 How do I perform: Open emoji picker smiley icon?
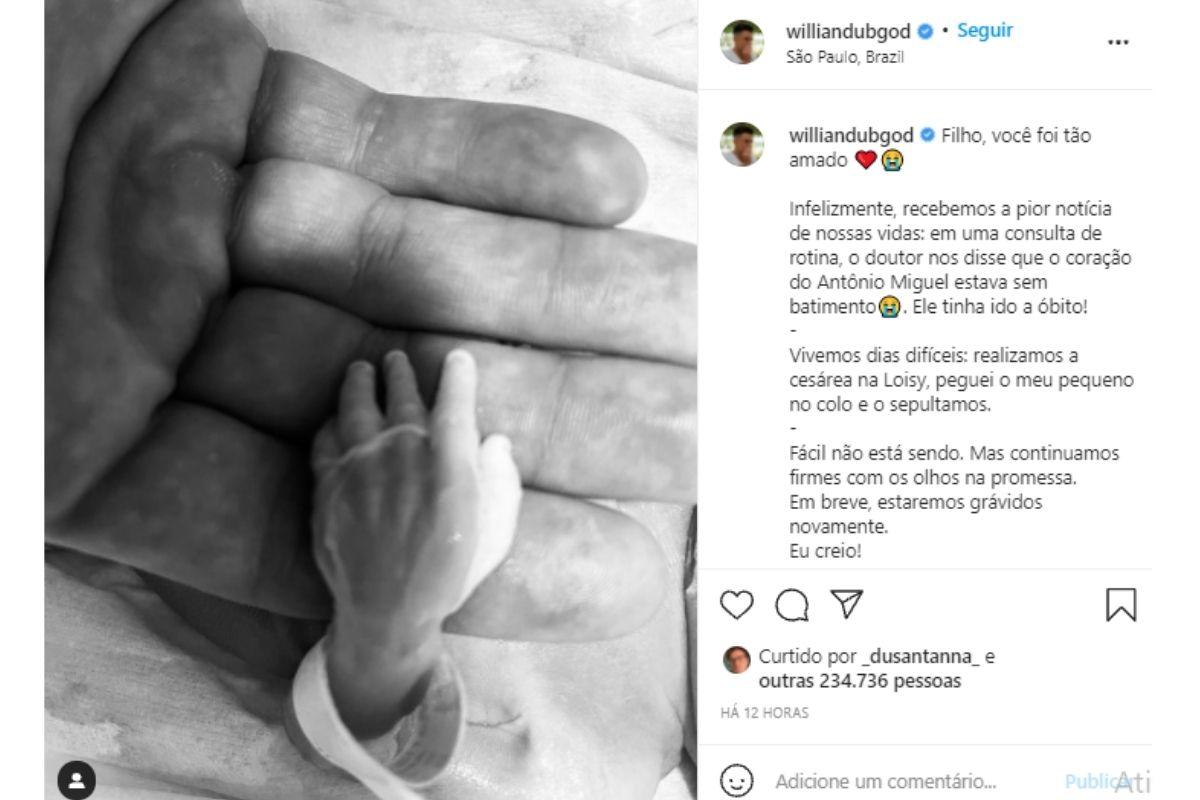(x=737, y=780)
